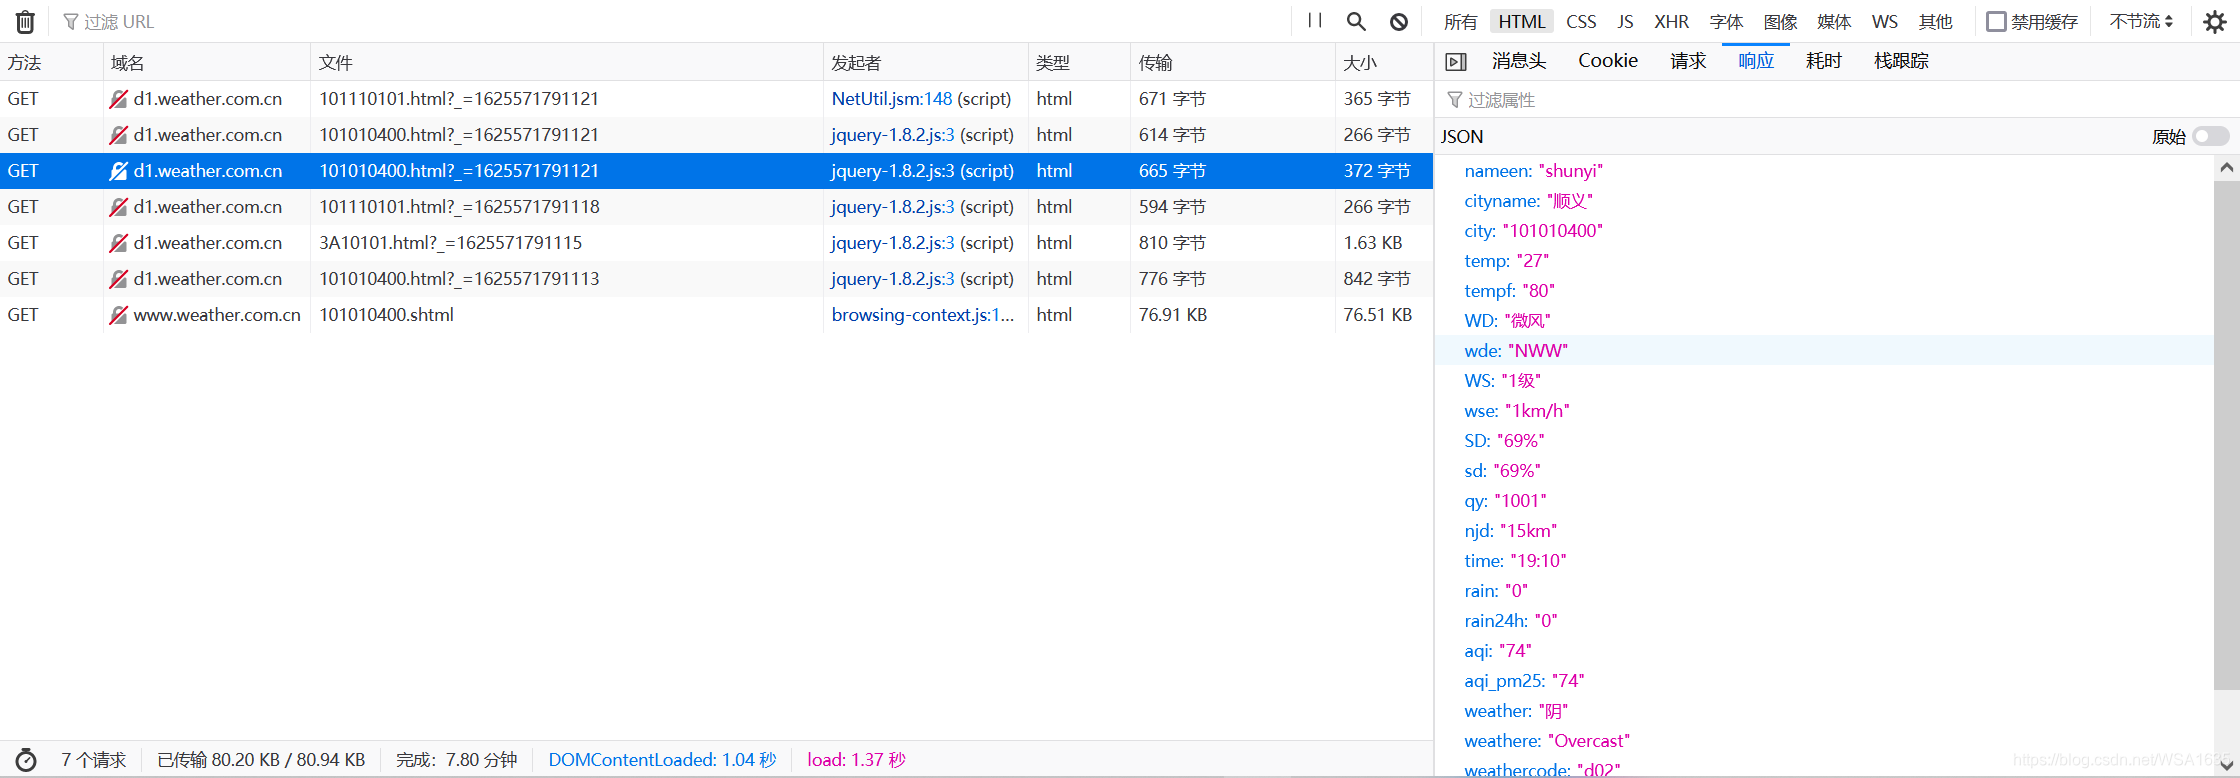
Task: Filter requests by XHR
Action: pyautogui.click(x=1671, y=21)
